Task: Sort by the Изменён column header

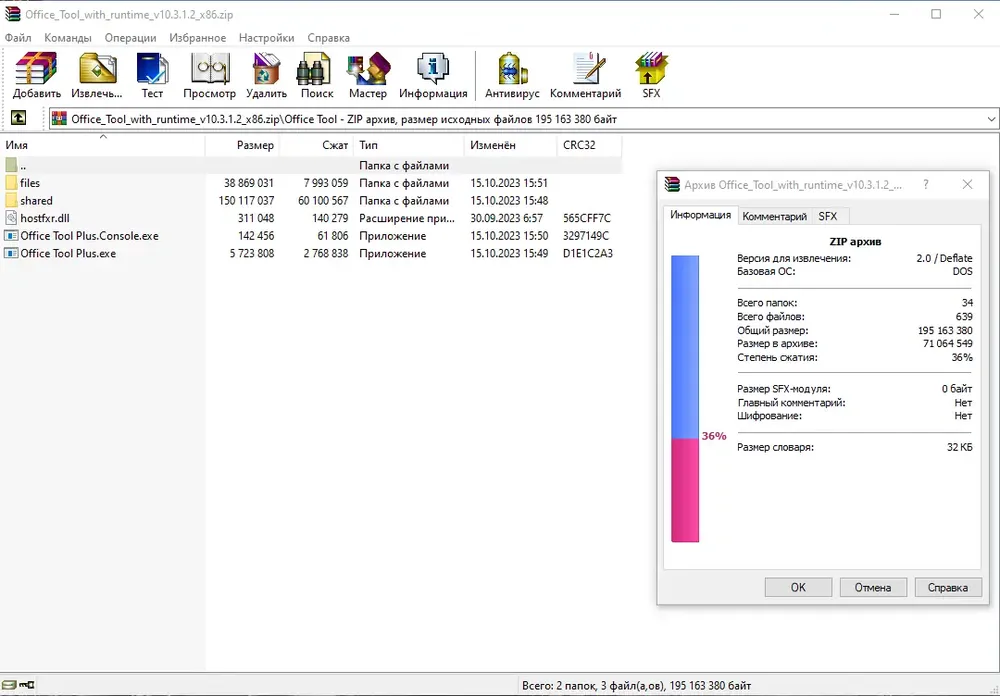Action: point(511,145)
